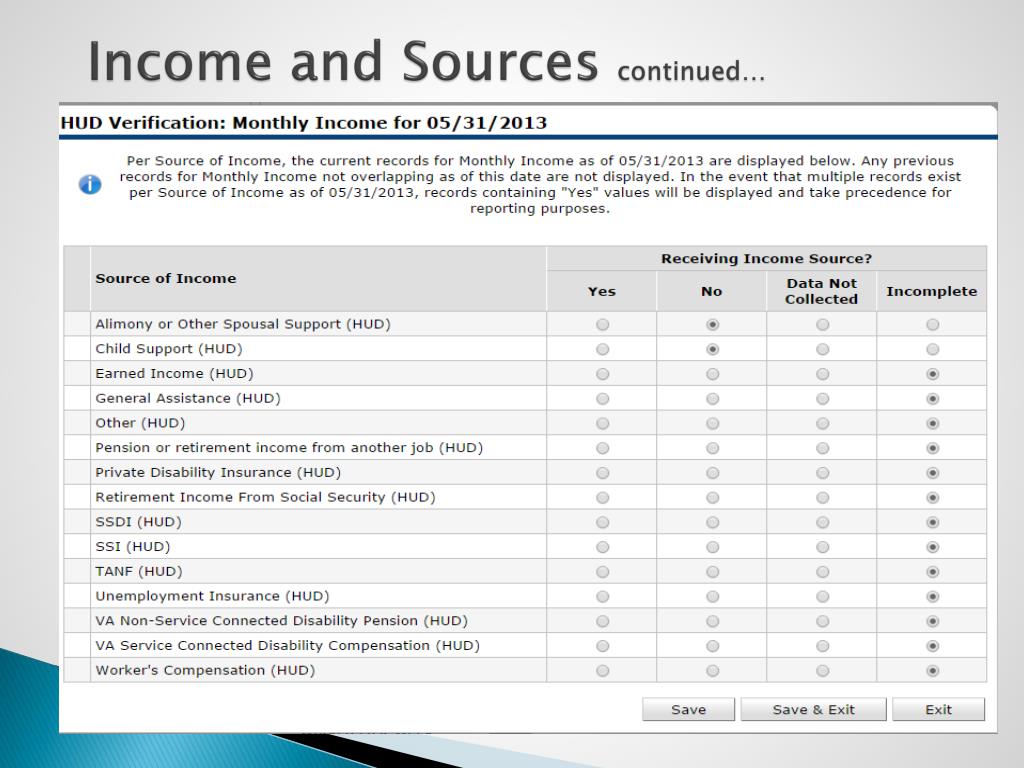Click the Data Not Collected column header
Image resolution: width=1024 pixels, height=768 pixels.
pyautogui.click(x=822, y=291)
